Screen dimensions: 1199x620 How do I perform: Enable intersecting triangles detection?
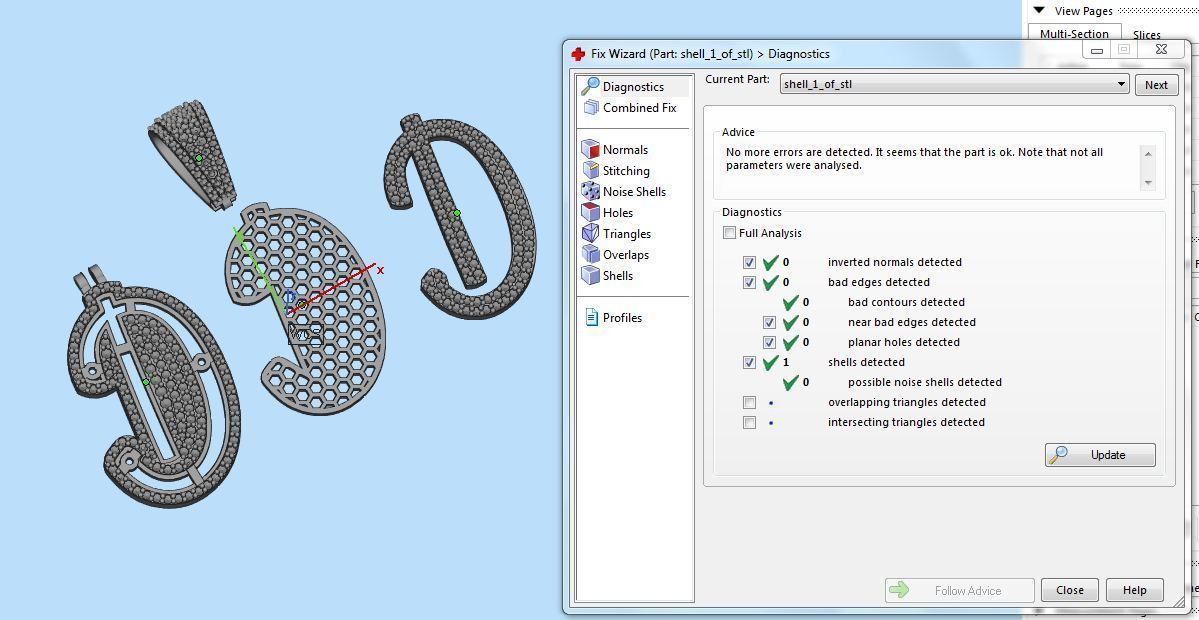(x=749, y=422)
